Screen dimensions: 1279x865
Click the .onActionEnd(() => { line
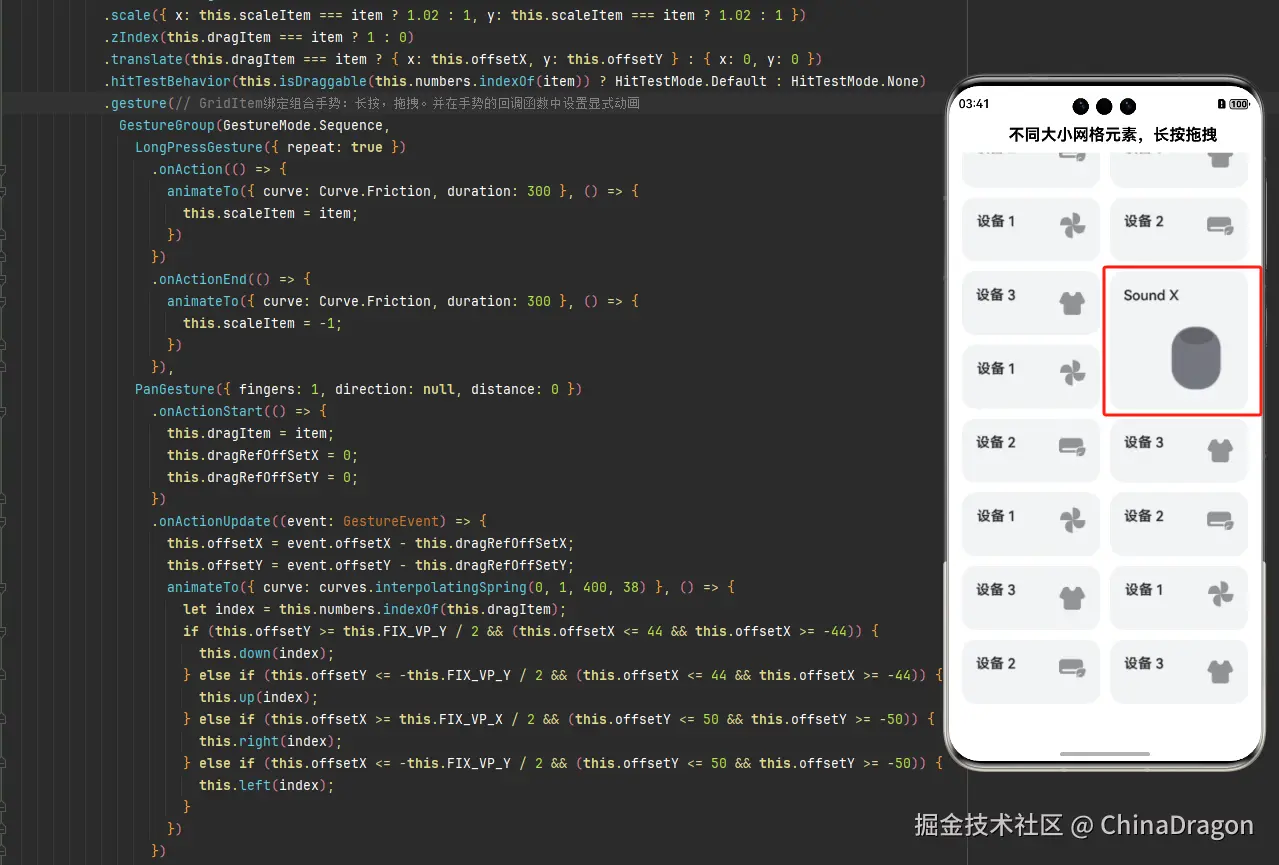231,279
